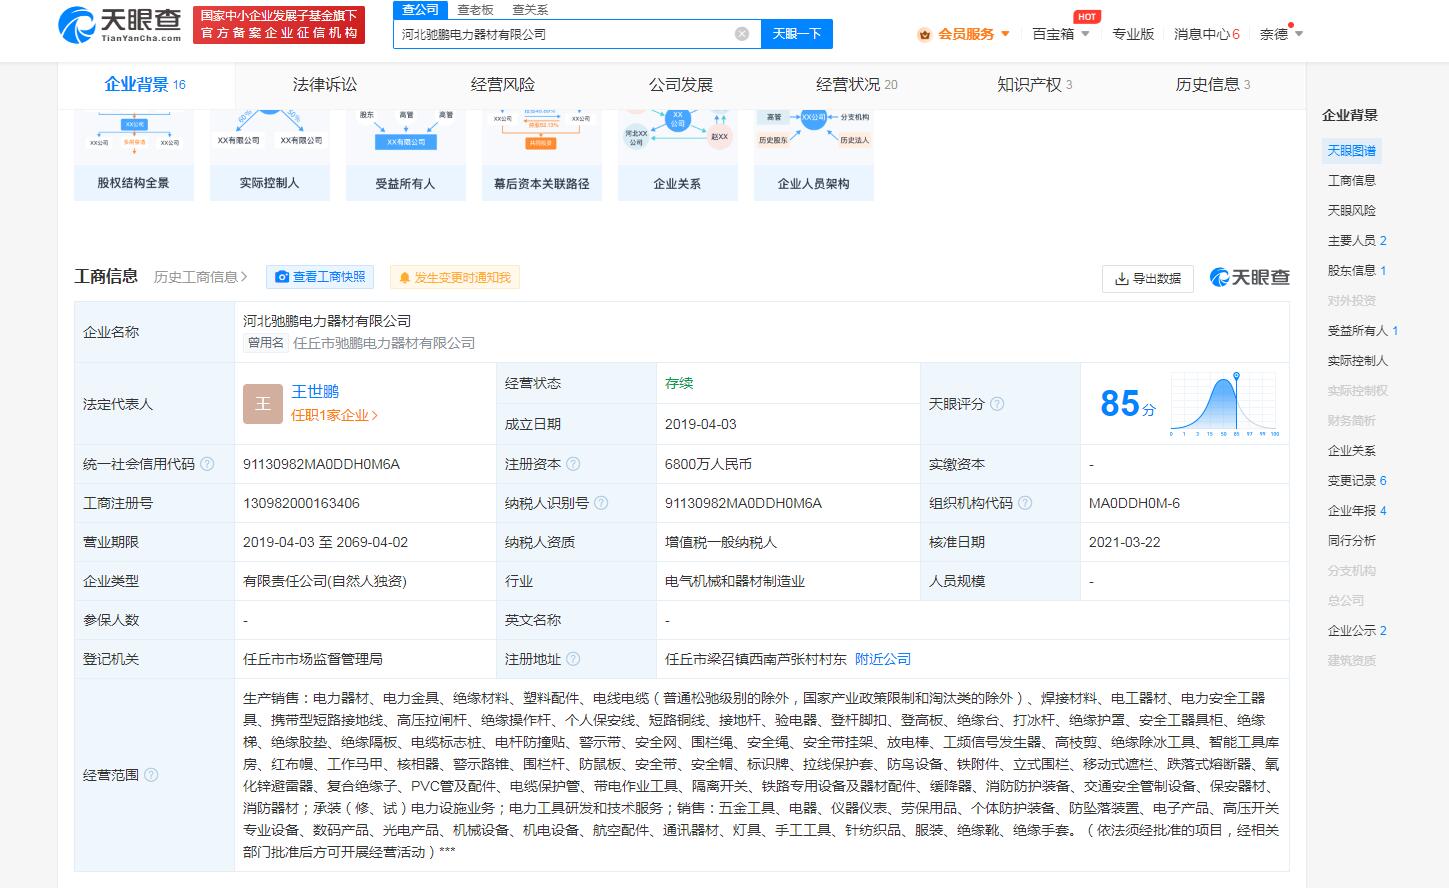Click the 天眼查 logo beside export button
This screenshot has width=1449, height=888.
click(1249, 277)
